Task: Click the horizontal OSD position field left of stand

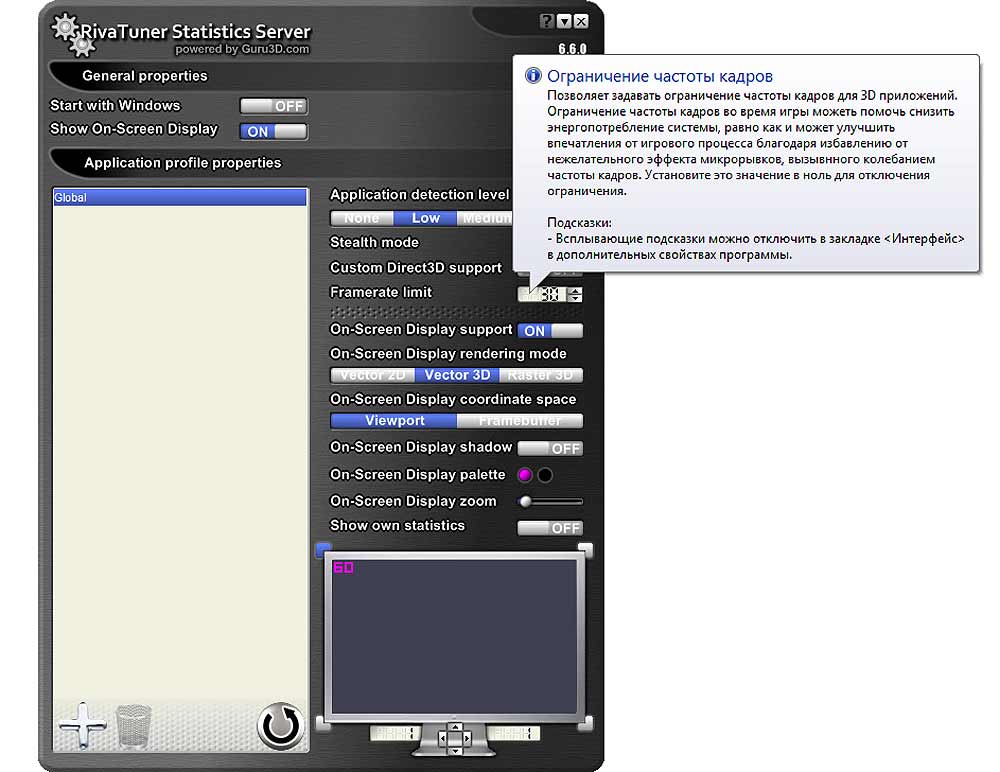Action: (x=395, y=734)
